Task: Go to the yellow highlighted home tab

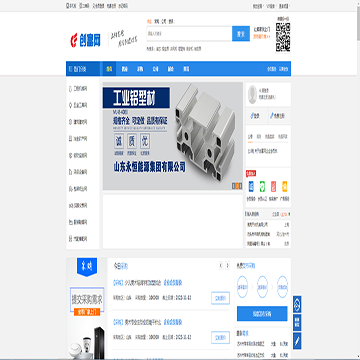Action: pos(109,69)
